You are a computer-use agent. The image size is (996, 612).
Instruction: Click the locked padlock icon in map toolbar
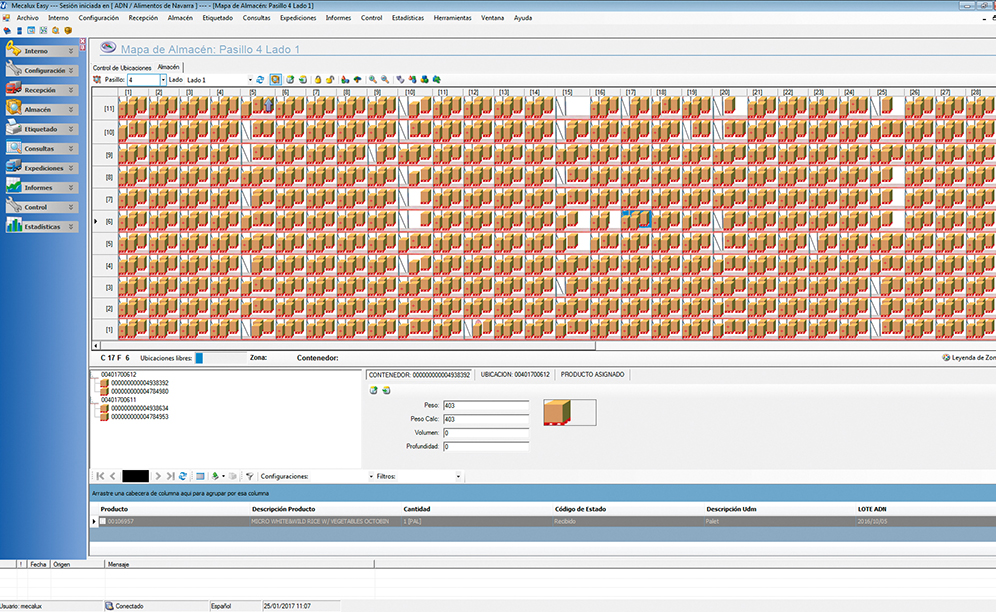click(318, 79)
